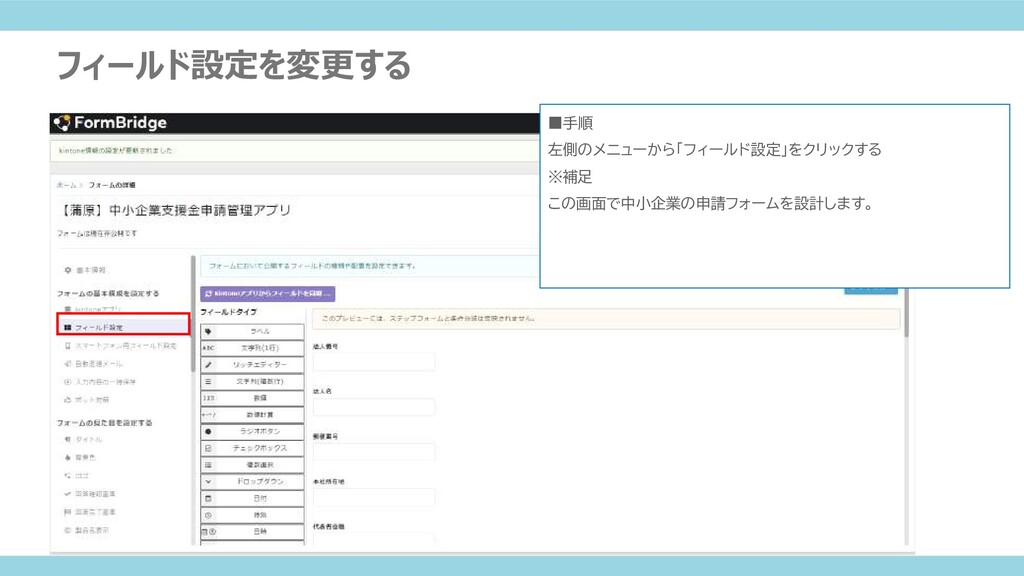The height and width of the screenshot is (576, 1024).
Task: Open 背景色 appearance setting
Action: click(80, 458)
